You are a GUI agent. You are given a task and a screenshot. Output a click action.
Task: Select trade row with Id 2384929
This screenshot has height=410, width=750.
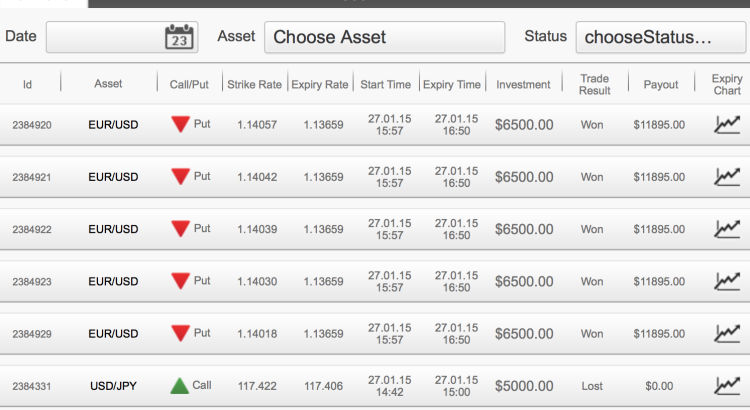pyautogui.click(x=375, y=333)
